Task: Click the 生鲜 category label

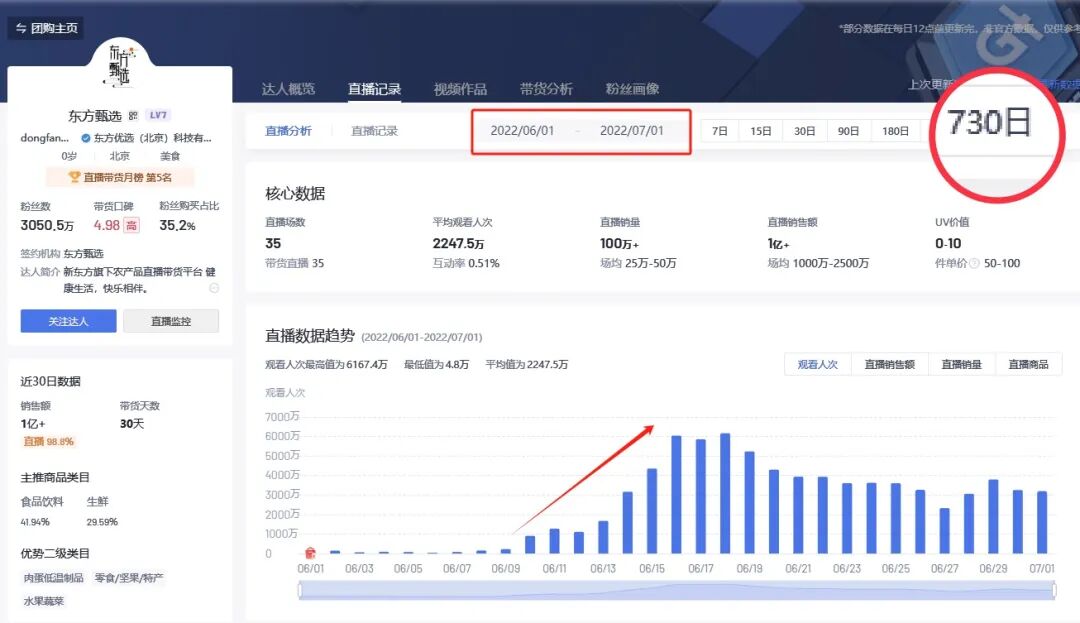Action: pos(98,501)
